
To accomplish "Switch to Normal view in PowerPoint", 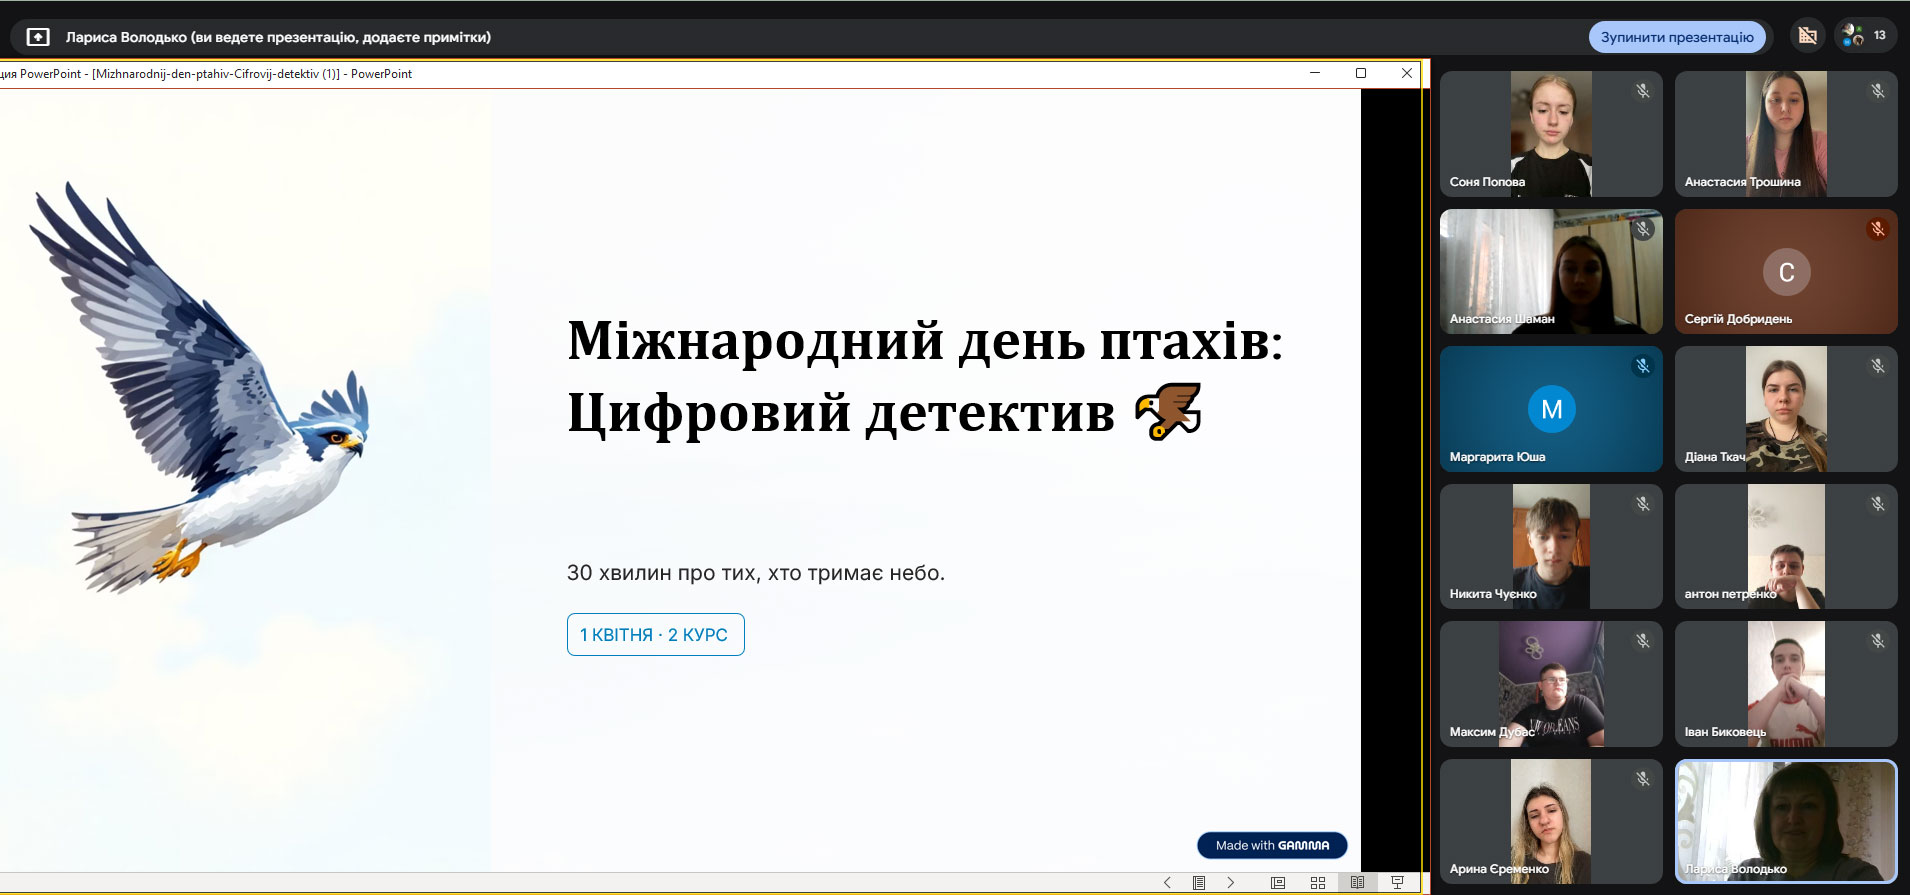I will (1278, 883).
